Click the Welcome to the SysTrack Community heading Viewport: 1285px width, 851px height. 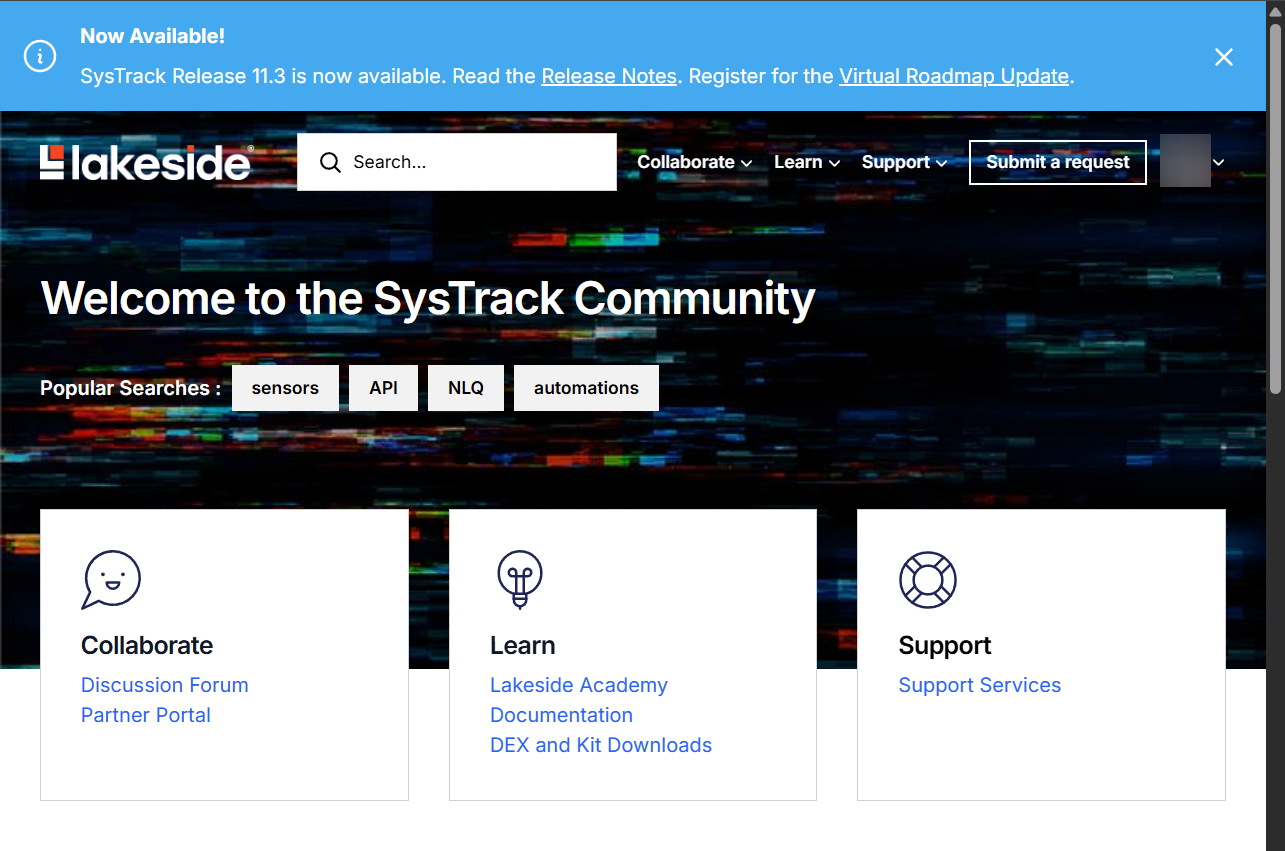pyautogui.click(x=428, y=298)
